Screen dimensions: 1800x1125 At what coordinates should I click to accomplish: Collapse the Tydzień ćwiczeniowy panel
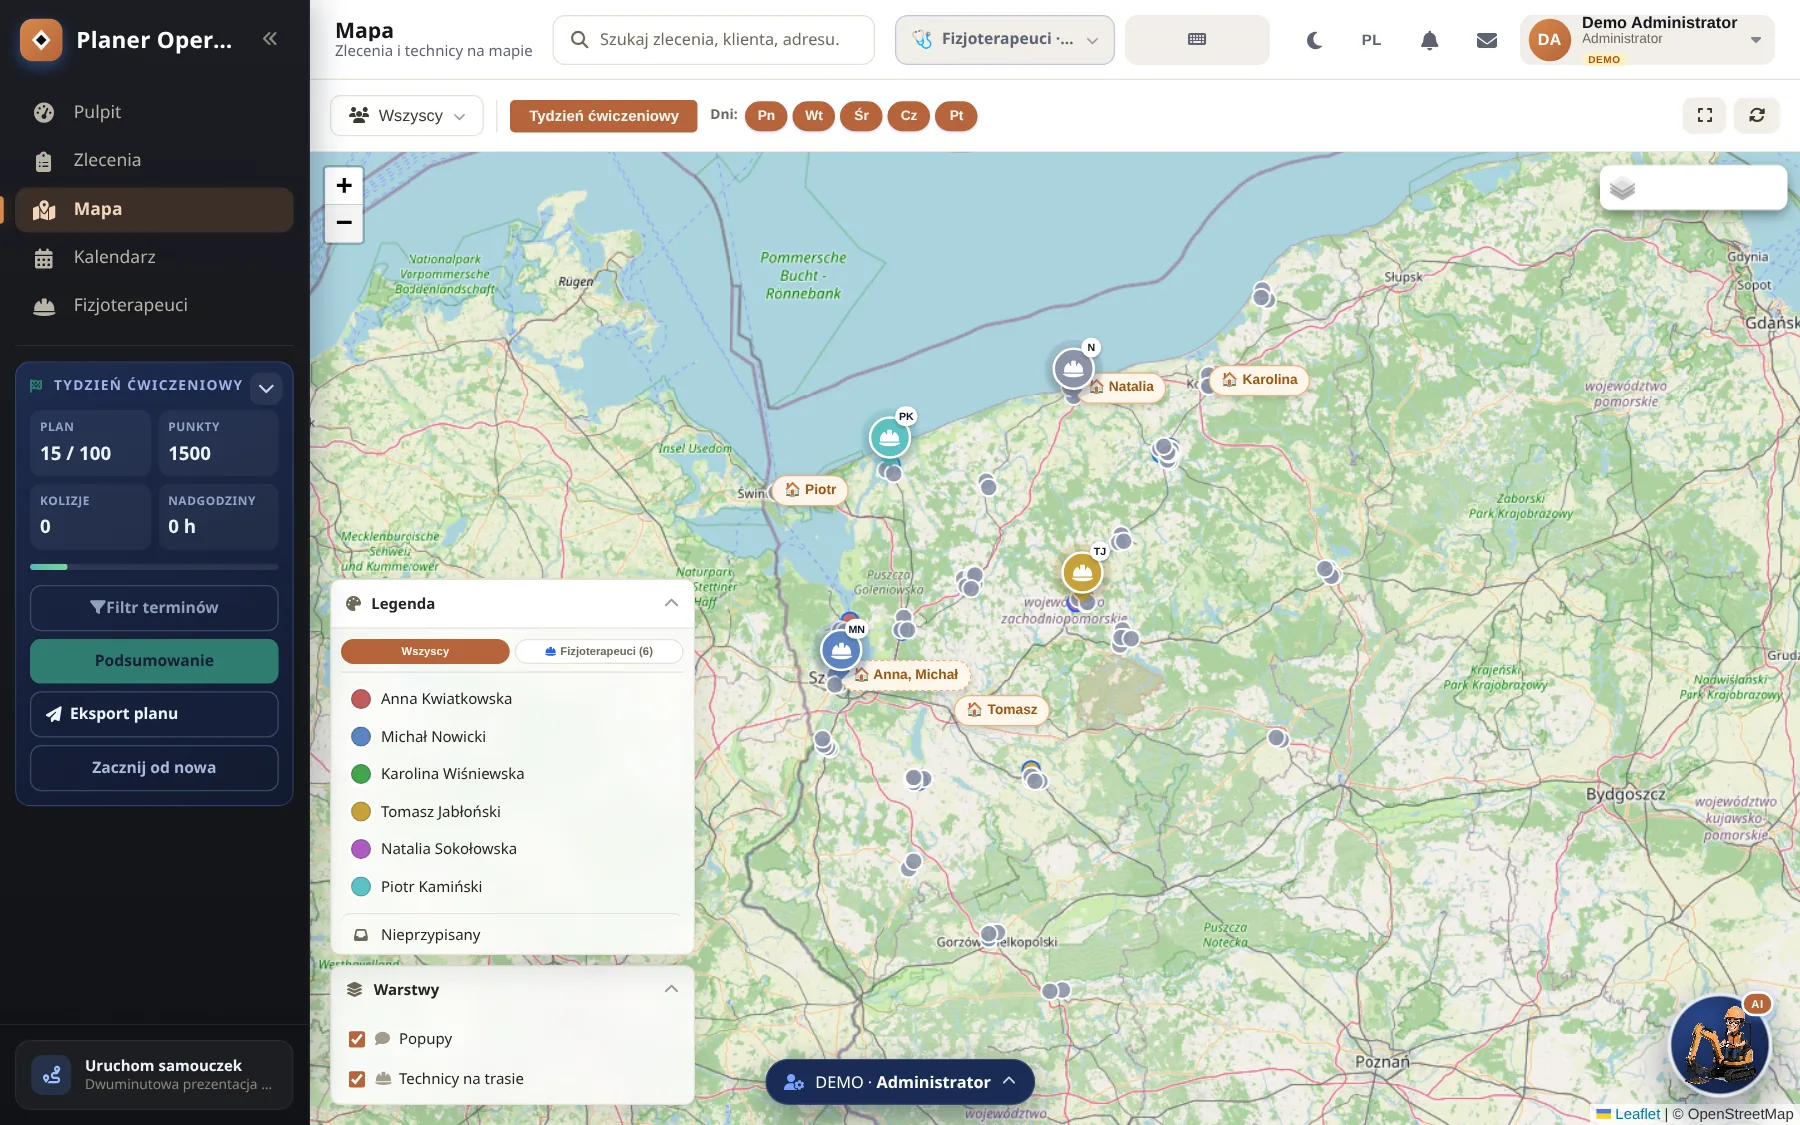click(266, 388)
